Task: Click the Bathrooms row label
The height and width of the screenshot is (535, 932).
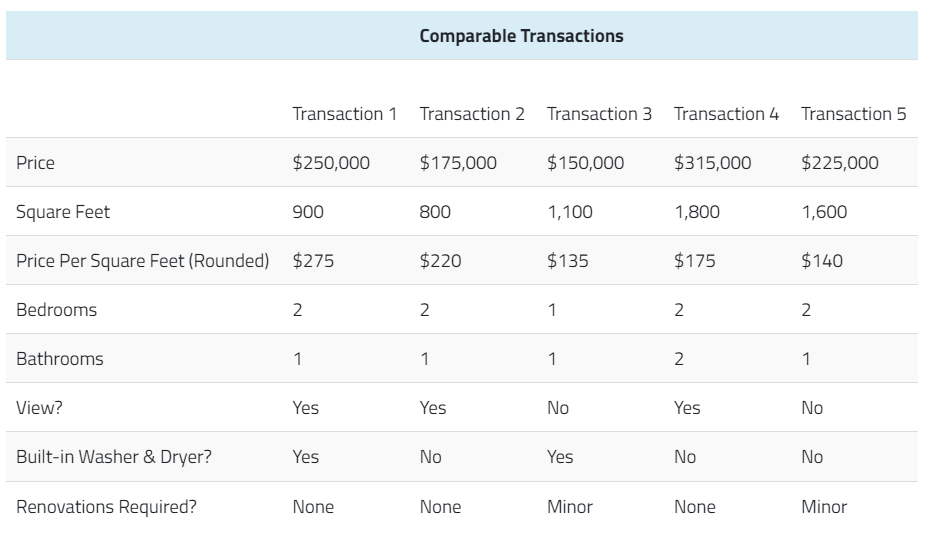Action: click(x=60, y=358)
